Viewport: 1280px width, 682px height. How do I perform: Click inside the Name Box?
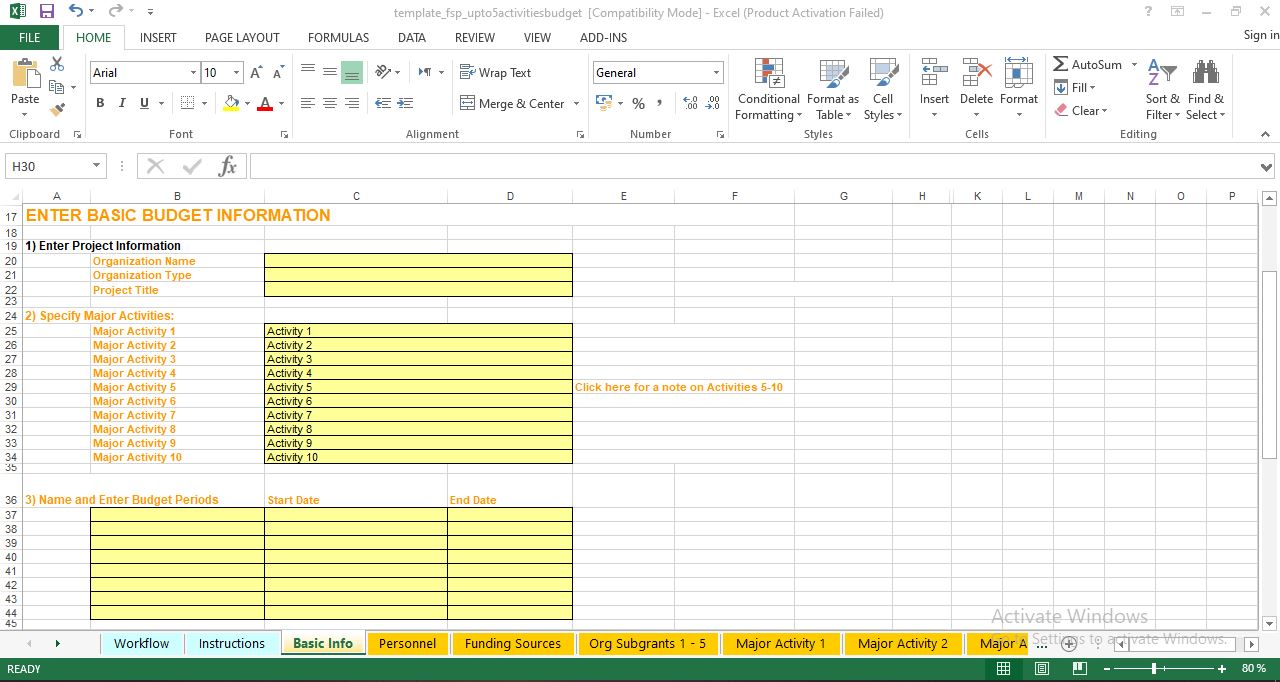coord(45,165)
